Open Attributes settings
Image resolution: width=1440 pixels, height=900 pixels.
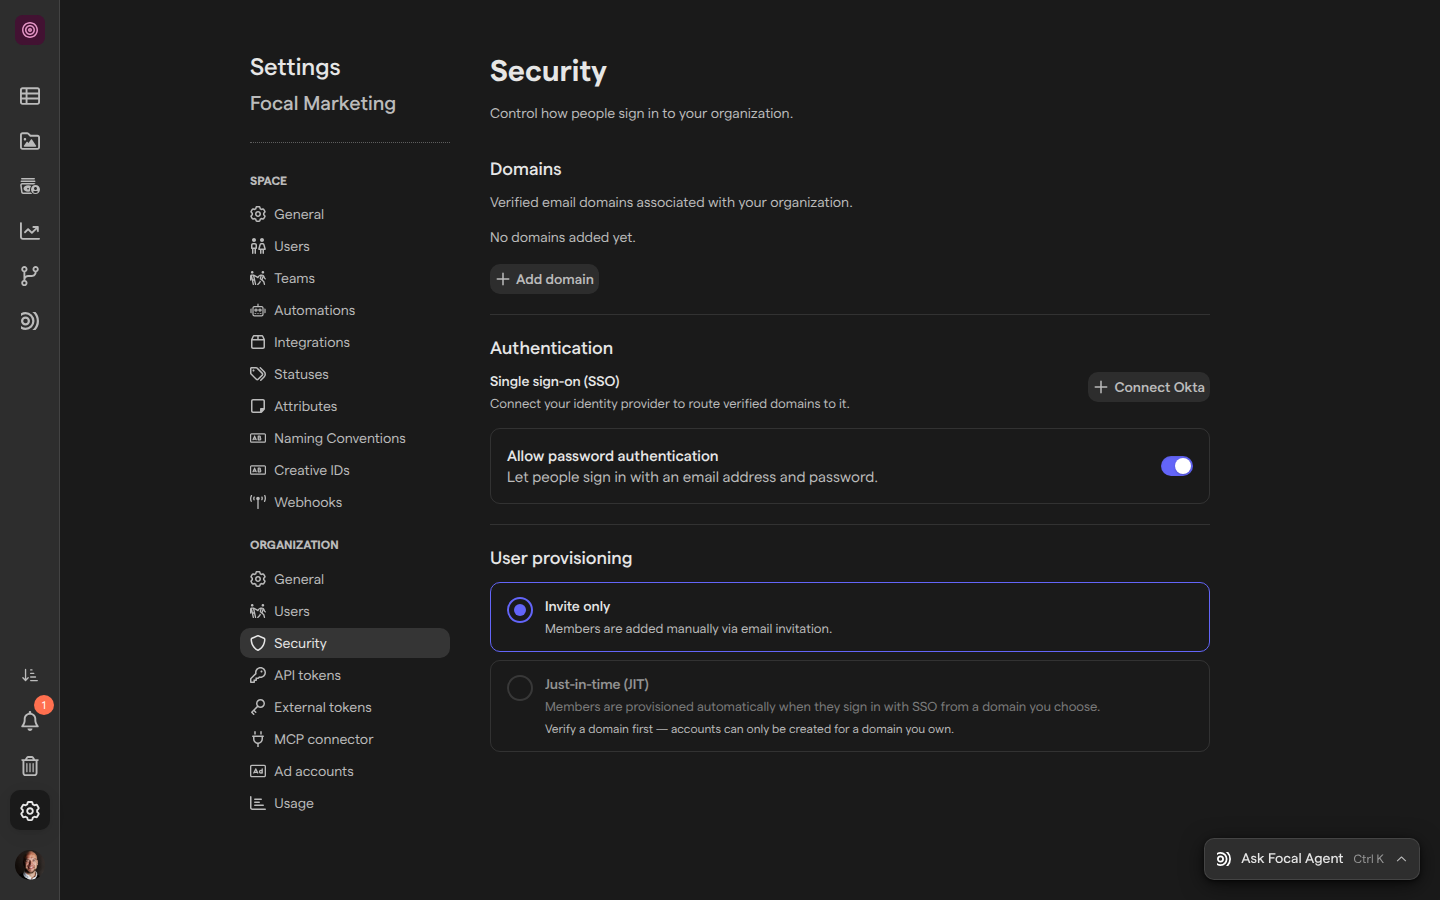click(x=345, y=406)
